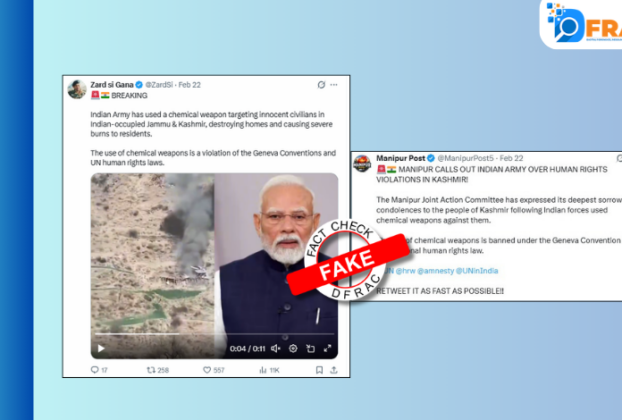The image size is (622, 420).
Task: Toggle video fullscreen expand icon
Action: click(327, 349)
